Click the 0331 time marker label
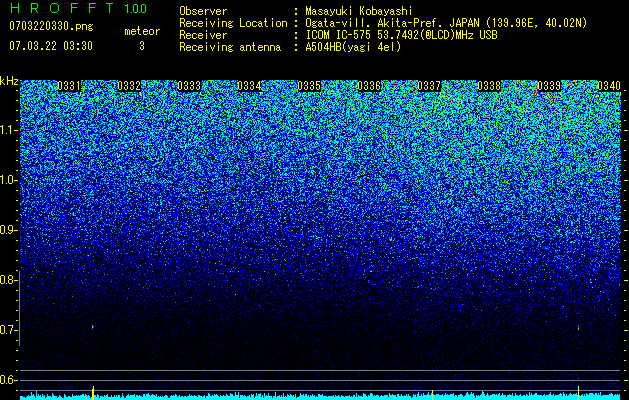The width and height of the screenshot is (629, 400). coord(69,86)
